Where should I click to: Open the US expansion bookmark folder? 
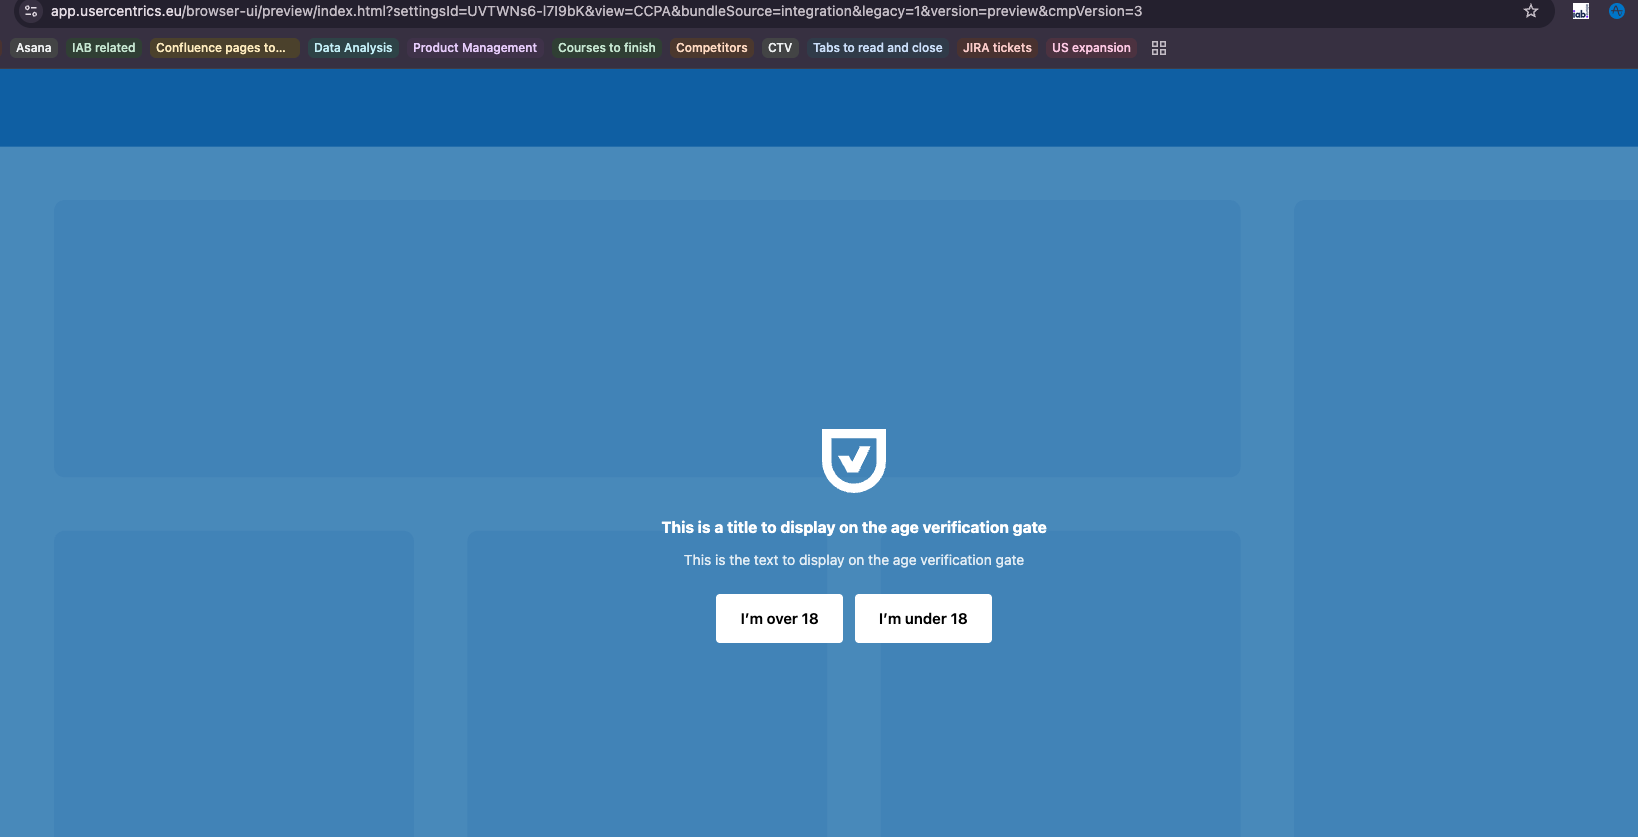coord(1091,48)
